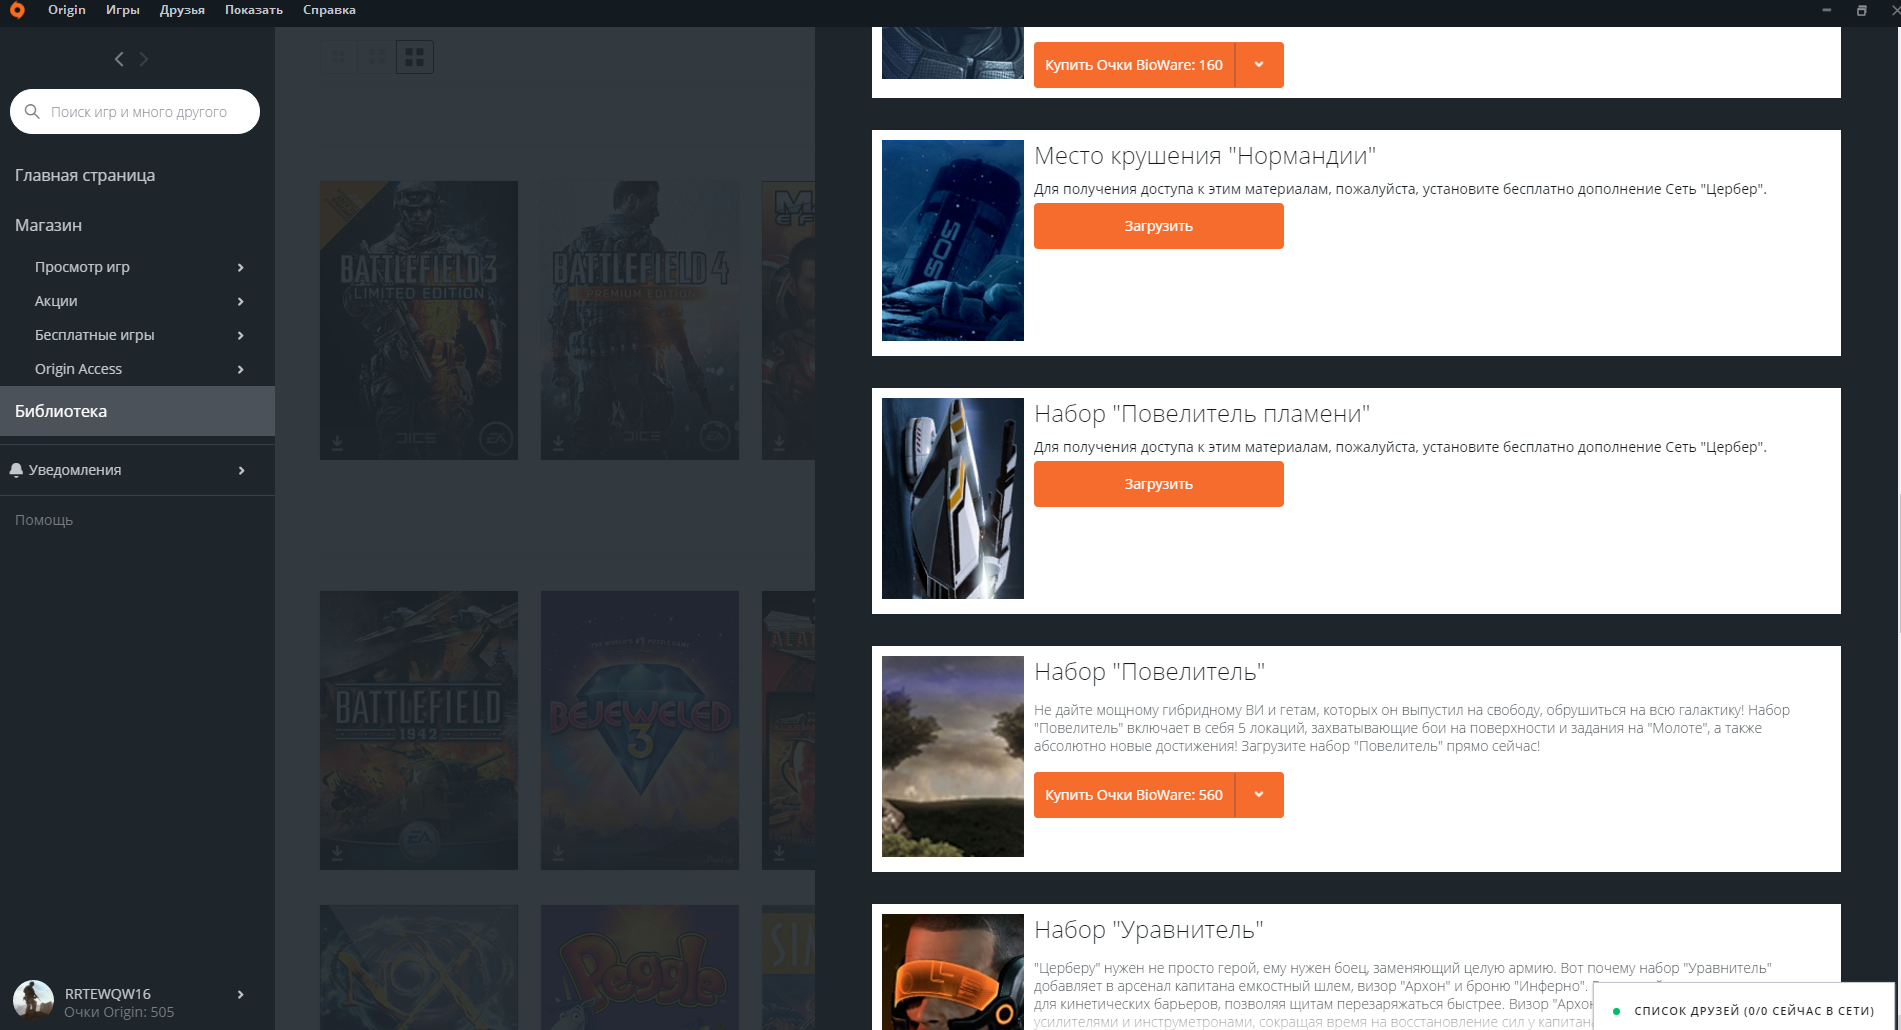The width and height of the screenshot is (1901, 1030).
Task: Click the Набор "Уравнитель" thumbnail image
Action: pos(953,972)
